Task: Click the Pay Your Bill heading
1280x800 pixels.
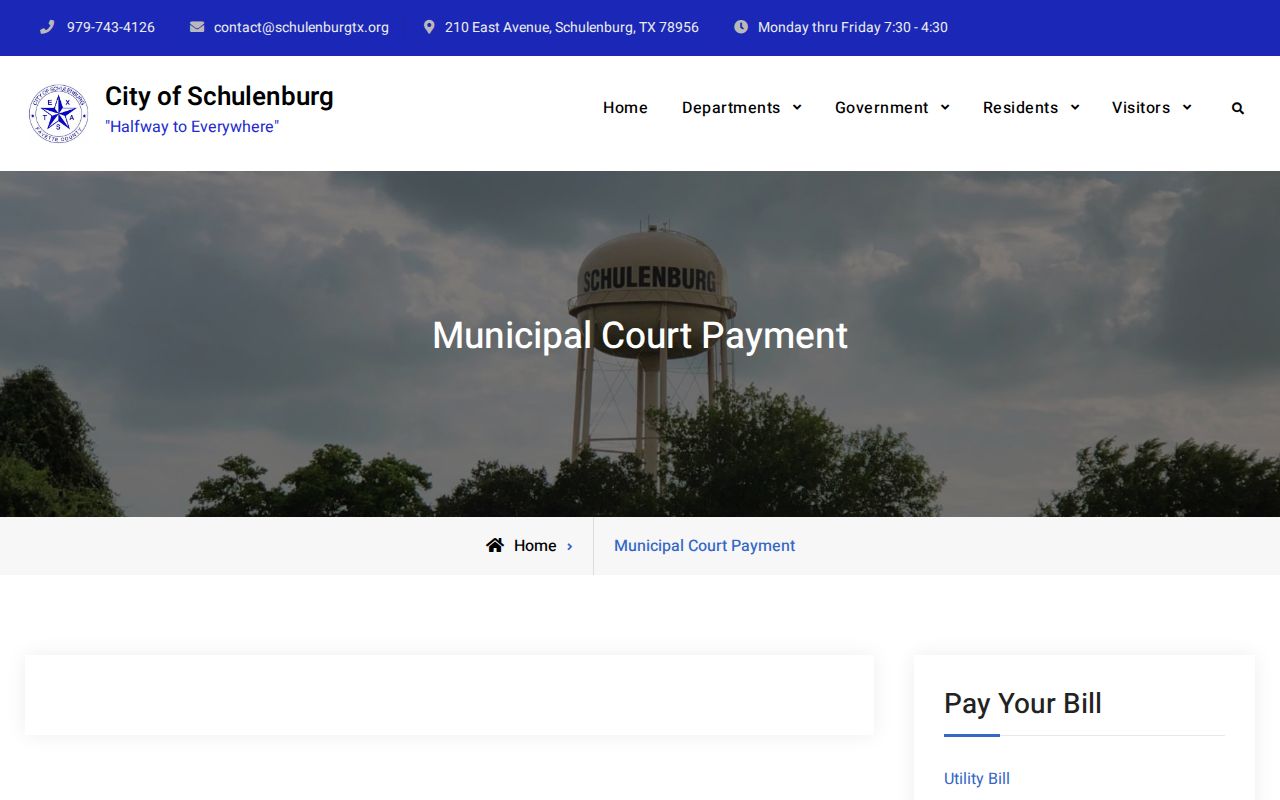Action: click(1023, 703)
